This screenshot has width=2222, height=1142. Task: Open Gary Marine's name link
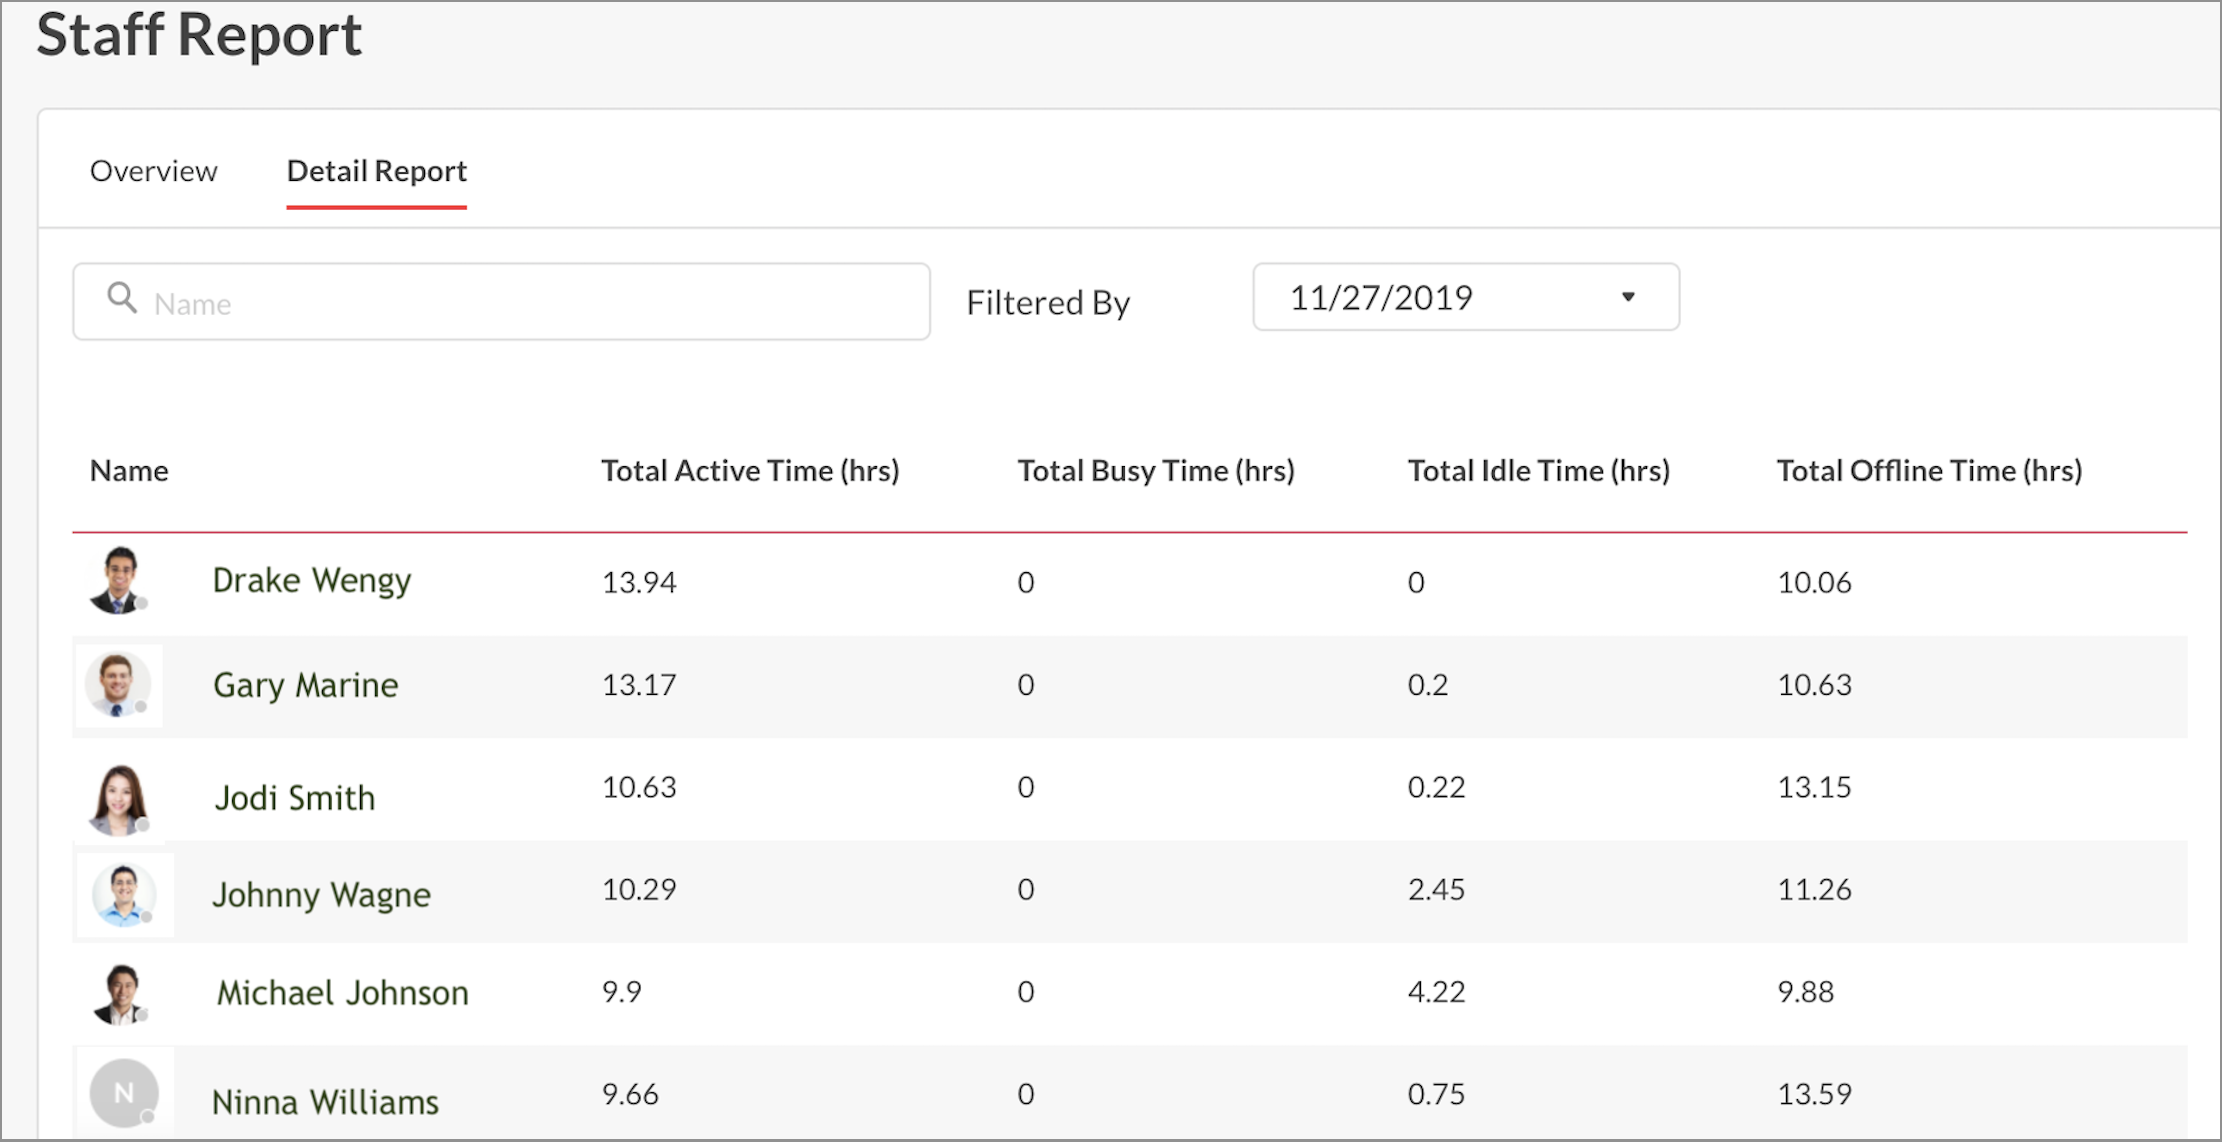[x=305, y=686]
